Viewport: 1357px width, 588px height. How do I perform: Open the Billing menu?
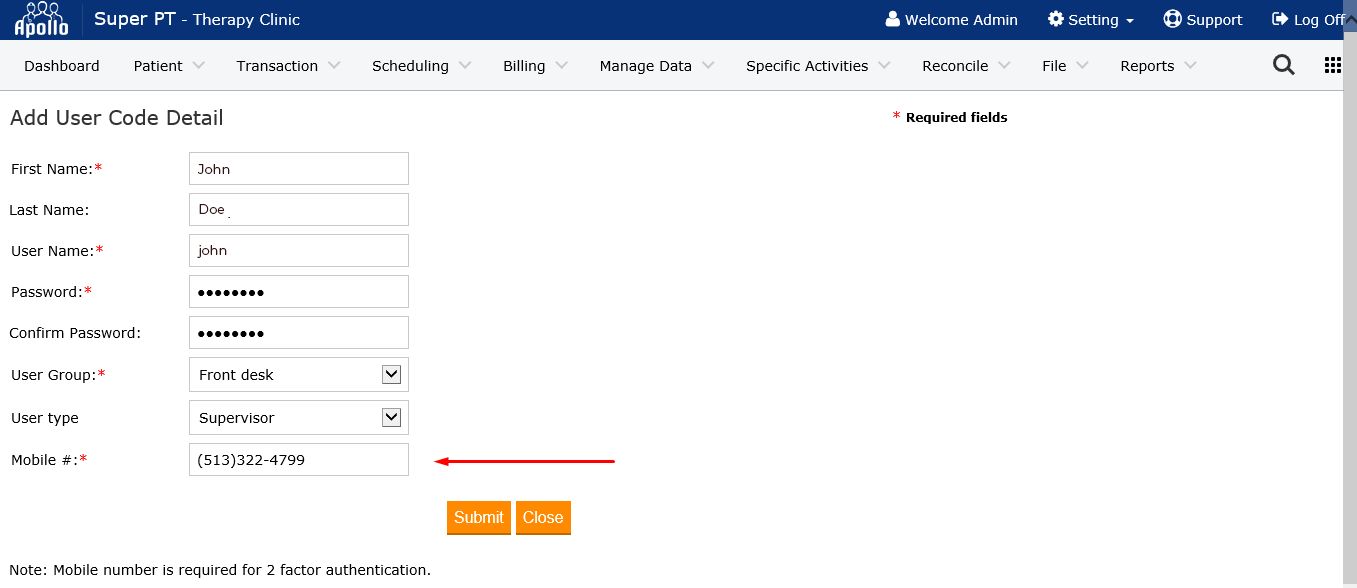pos(534,66)
